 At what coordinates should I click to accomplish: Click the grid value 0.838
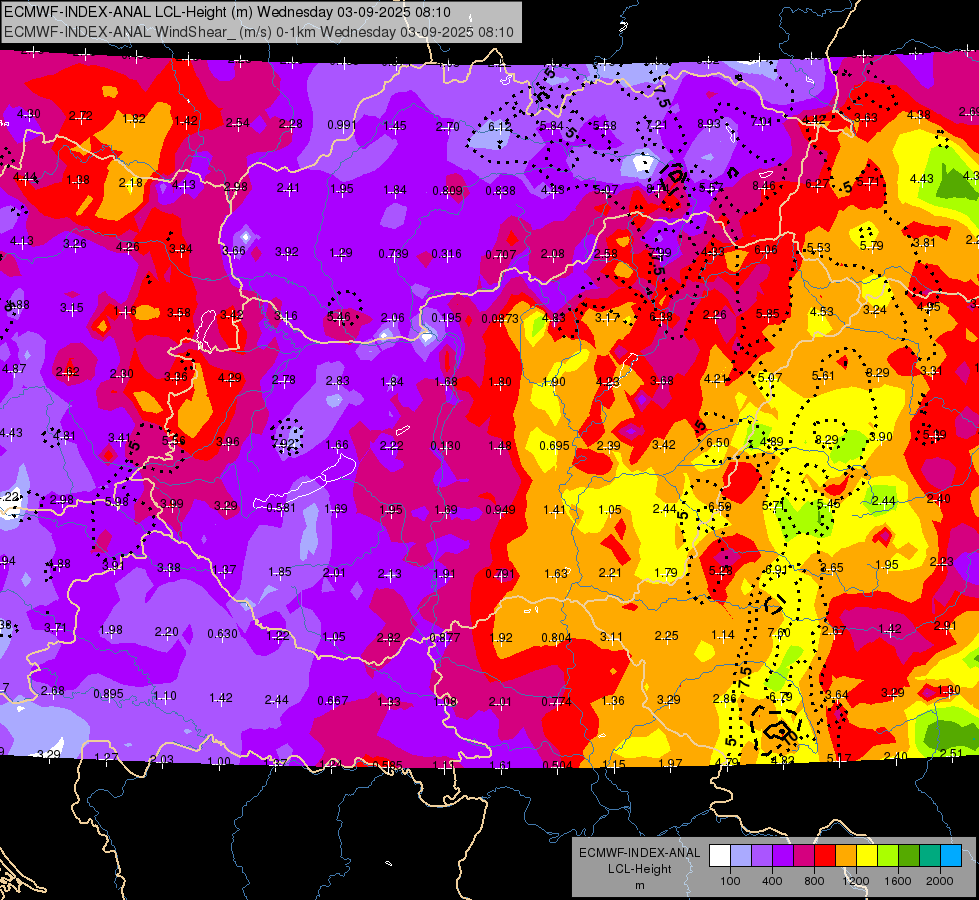[500, 190]
